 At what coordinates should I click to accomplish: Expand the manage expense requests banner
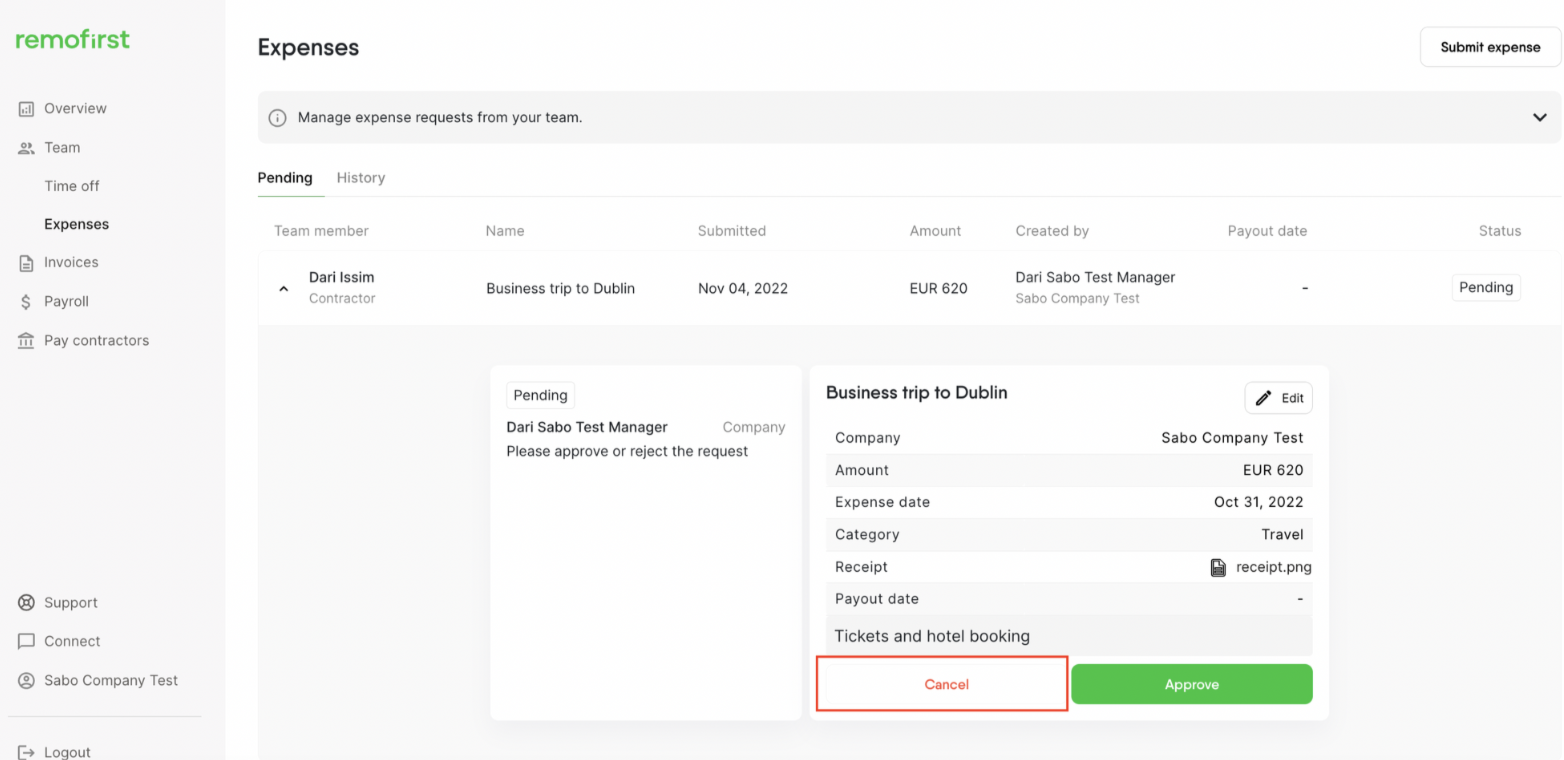pyautogui.click(x=1539, y=117)
